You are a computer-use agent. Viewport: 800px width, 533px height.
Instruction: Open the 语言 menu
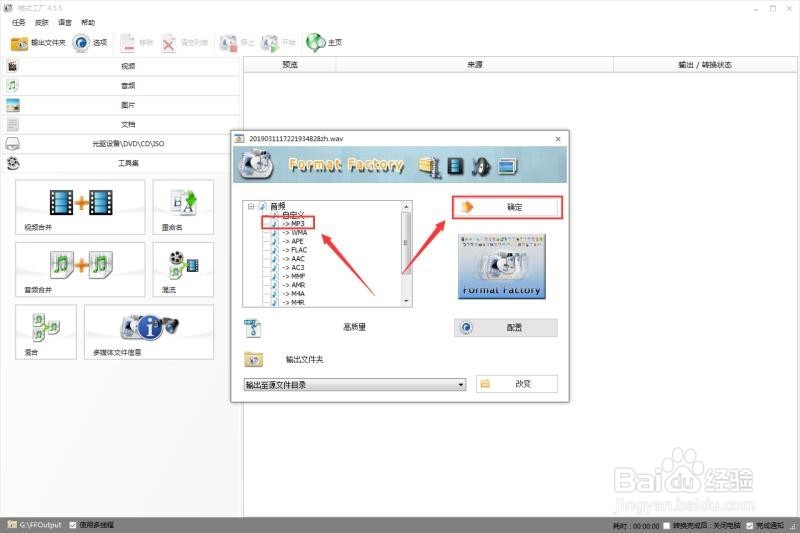[x=65, y=22]
